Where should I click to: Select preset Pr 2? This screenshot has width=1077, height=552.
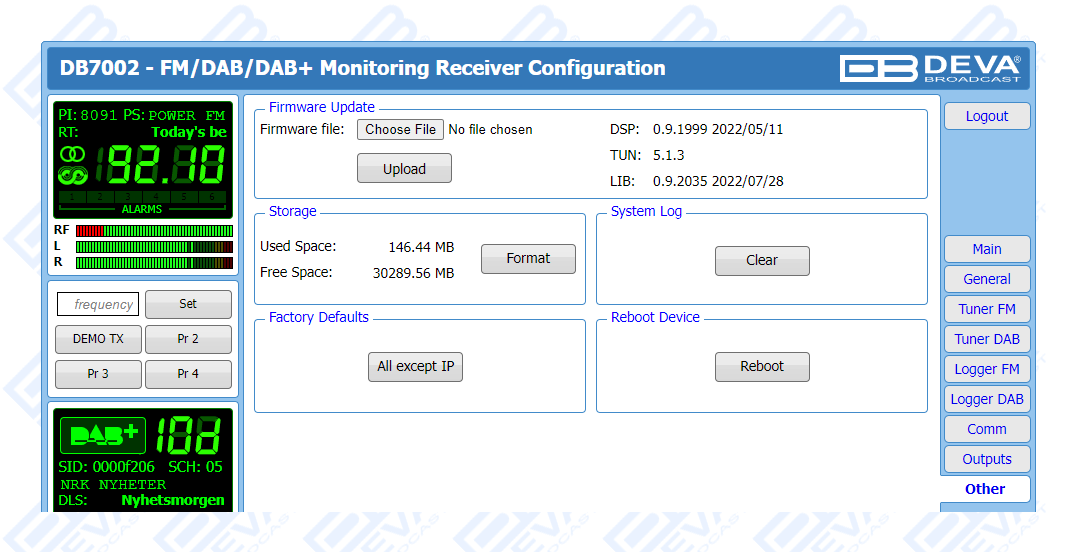point(188,339)
